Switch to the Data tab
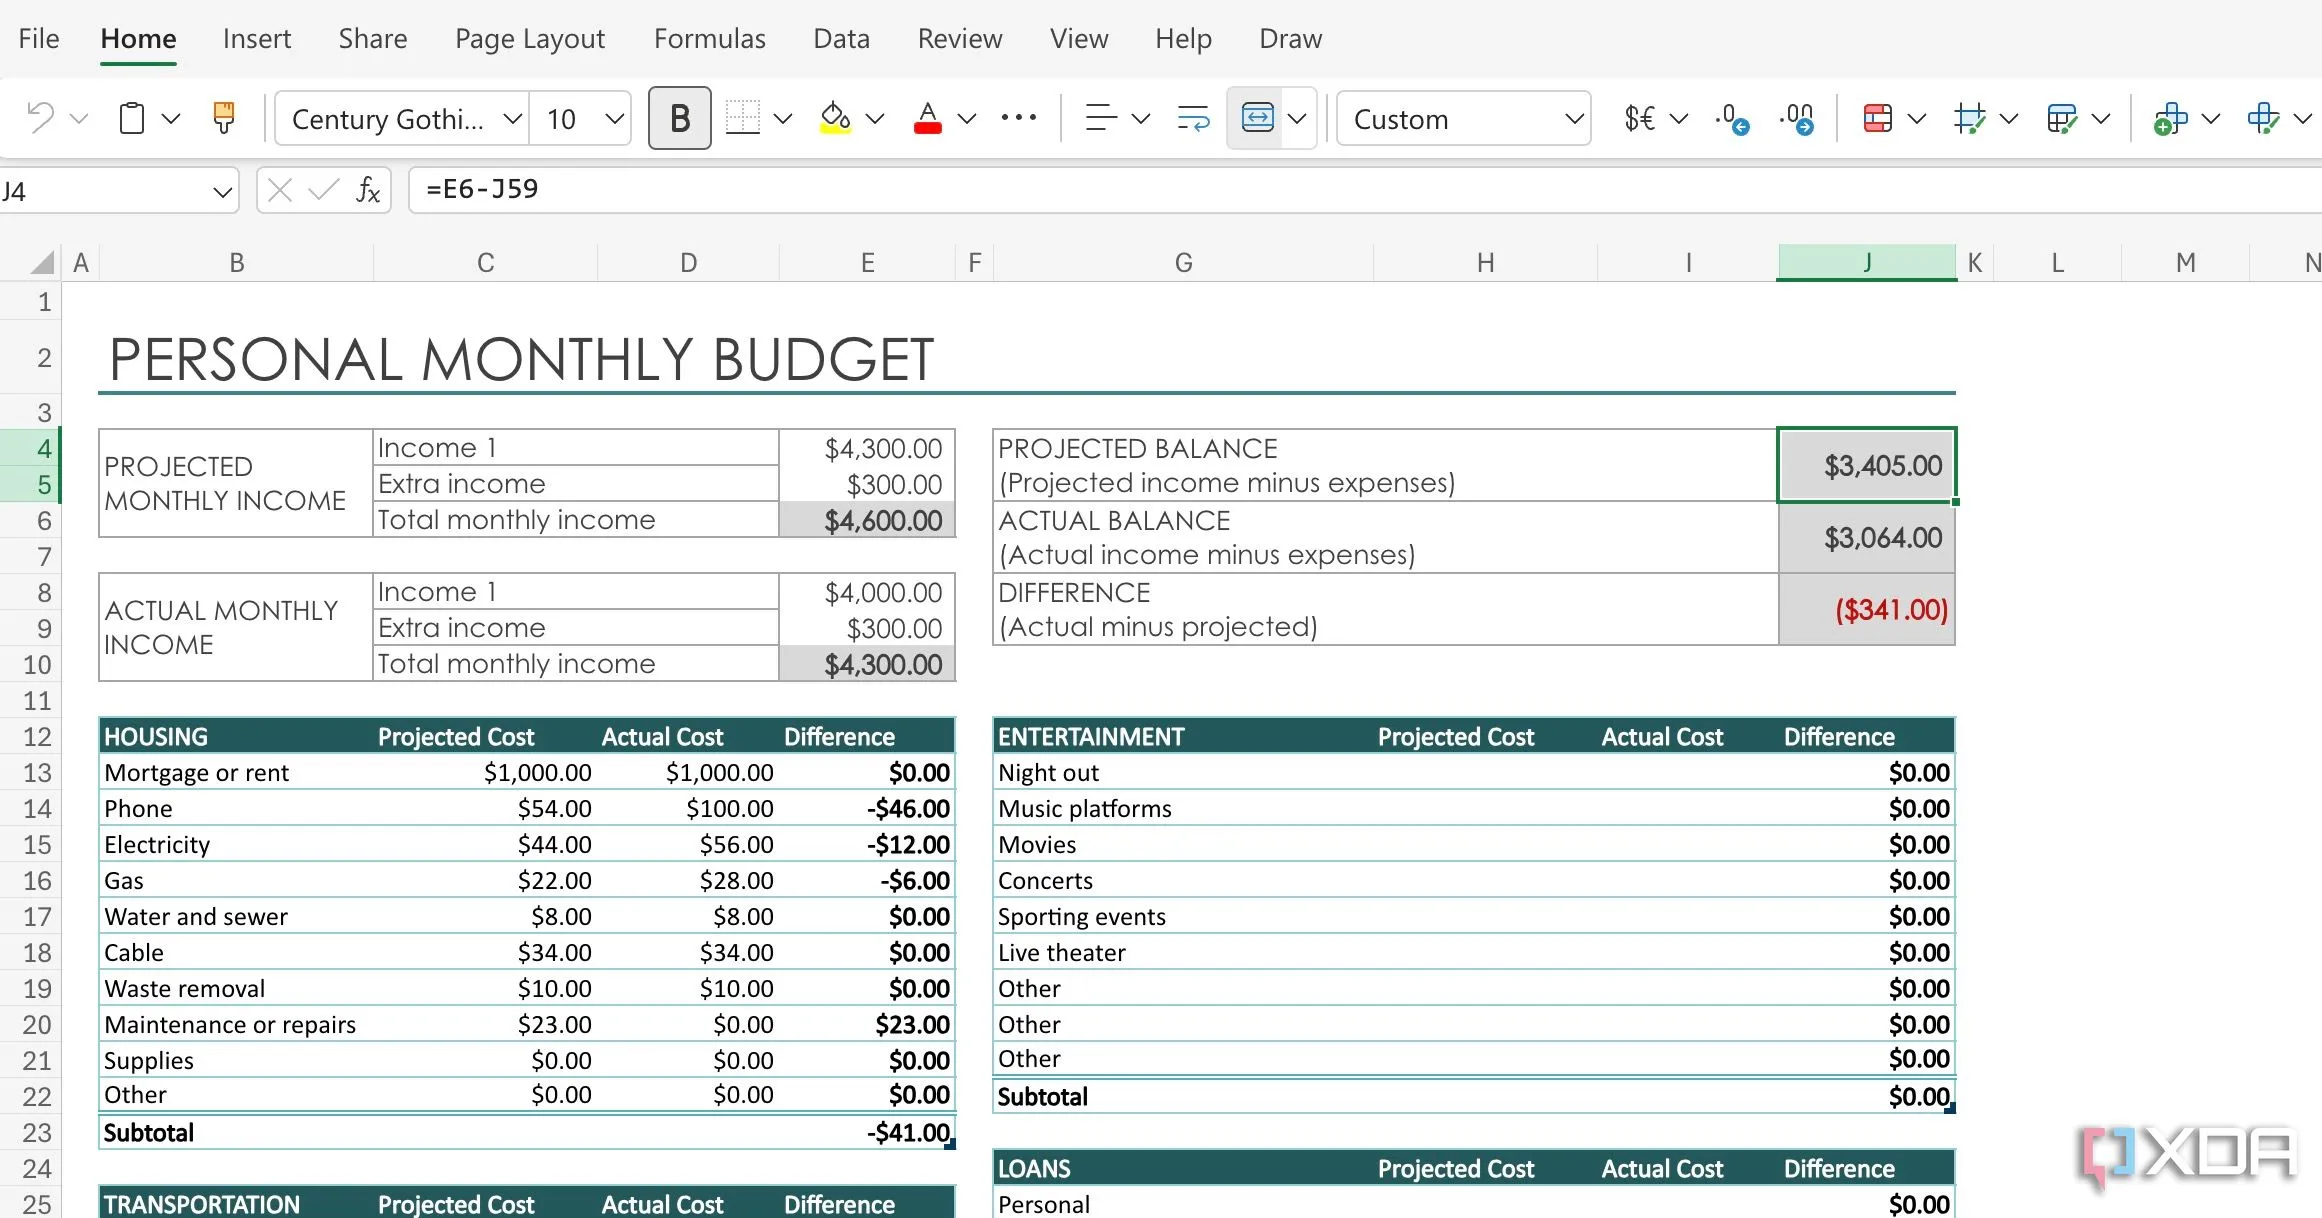 click(x=842, y=38)
